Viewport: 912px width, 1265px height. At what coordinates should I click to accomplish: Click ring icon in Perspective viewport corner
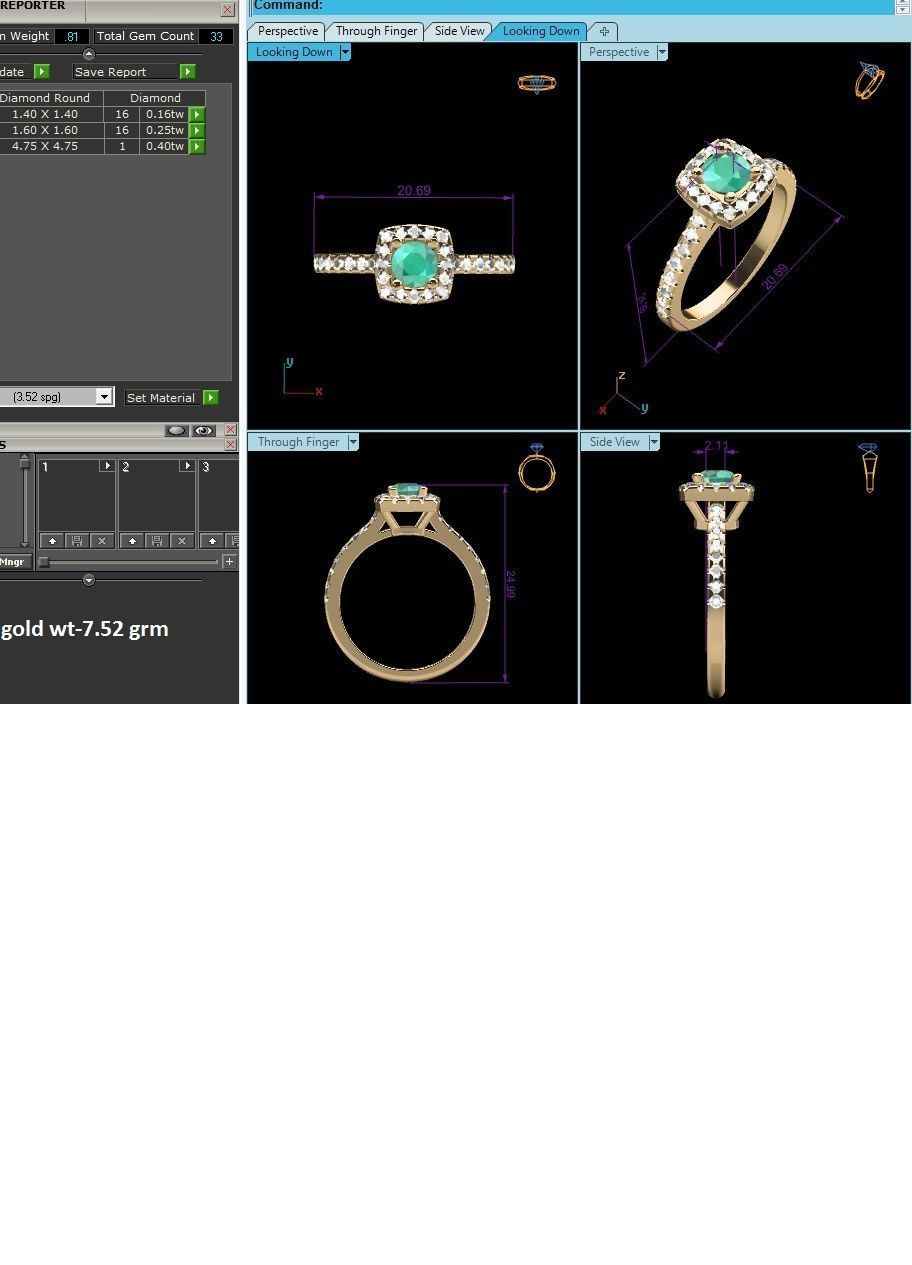tap(870, 80)
